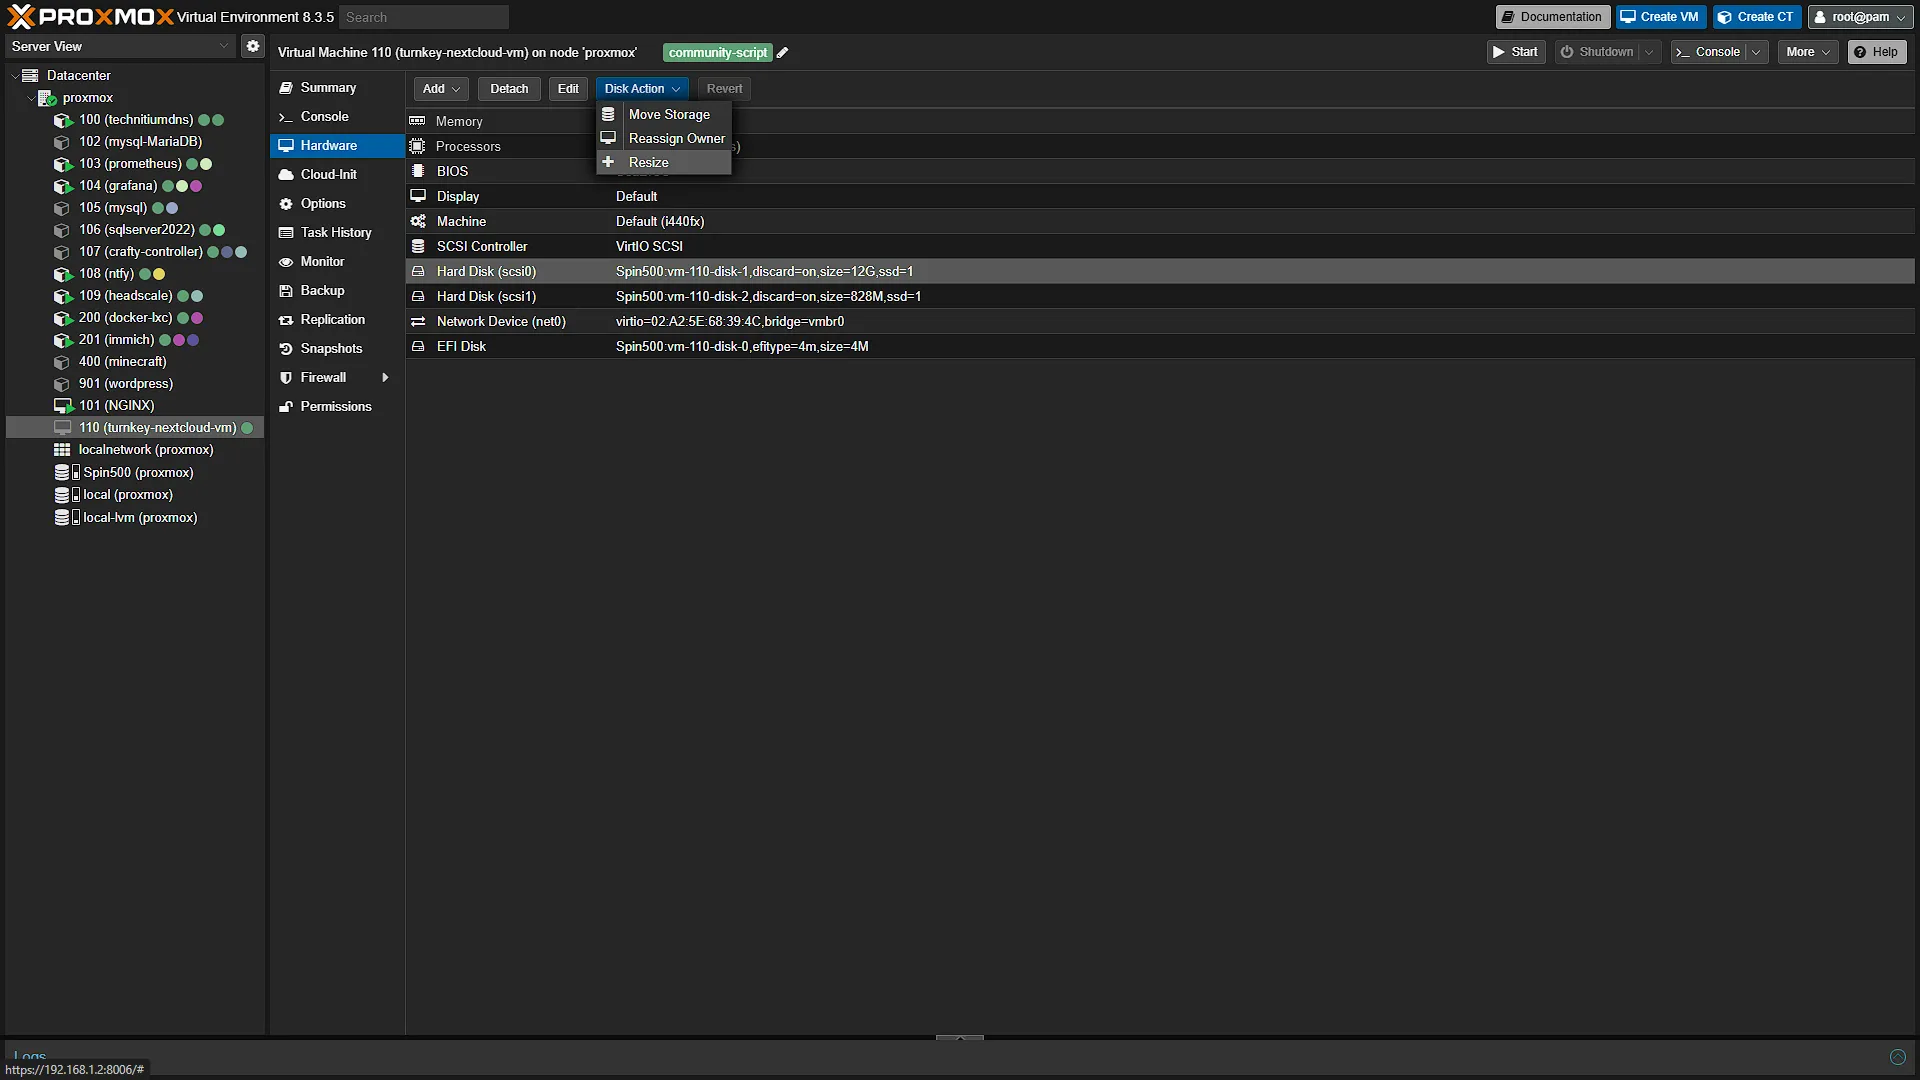This screenshot has height=1080, width=1920.
Task: Click the Detach button
Action: [509, 89]
